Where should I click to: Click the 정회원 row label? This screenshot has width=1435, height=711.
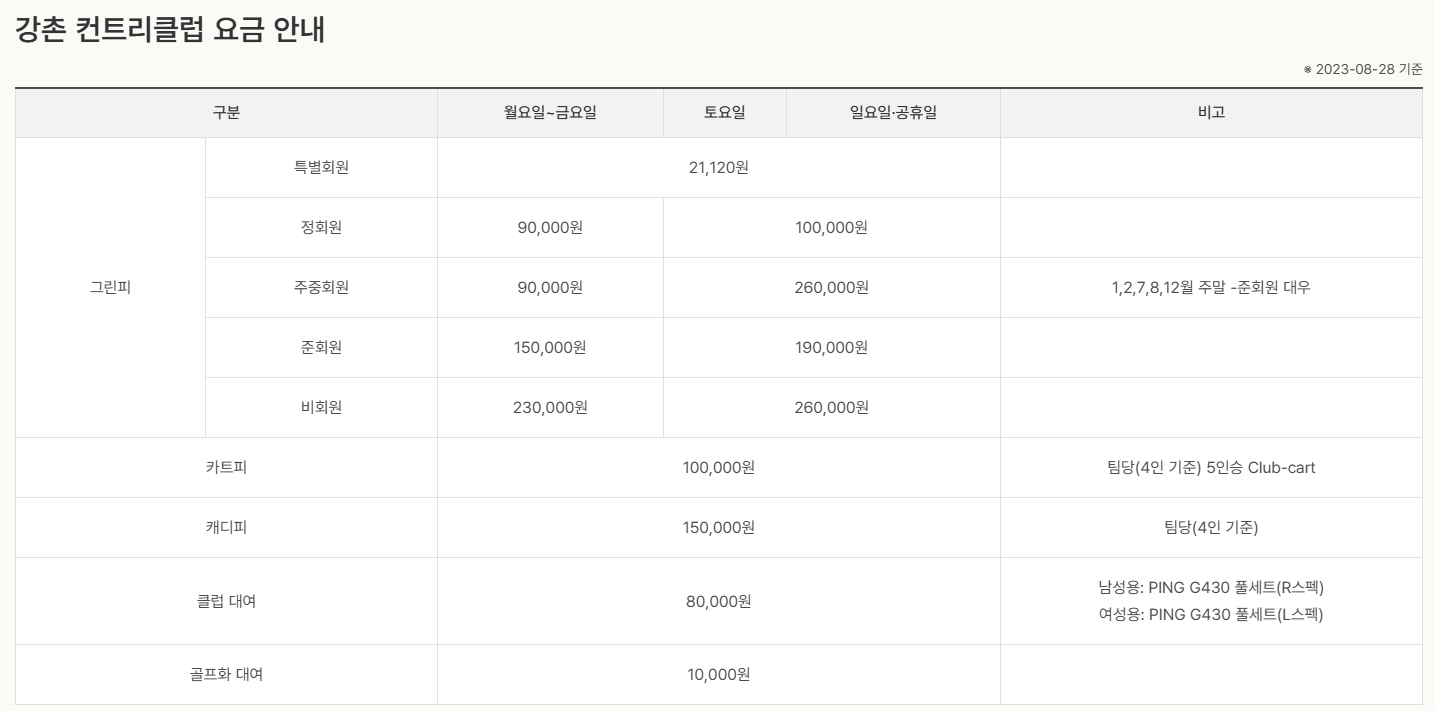321,228
